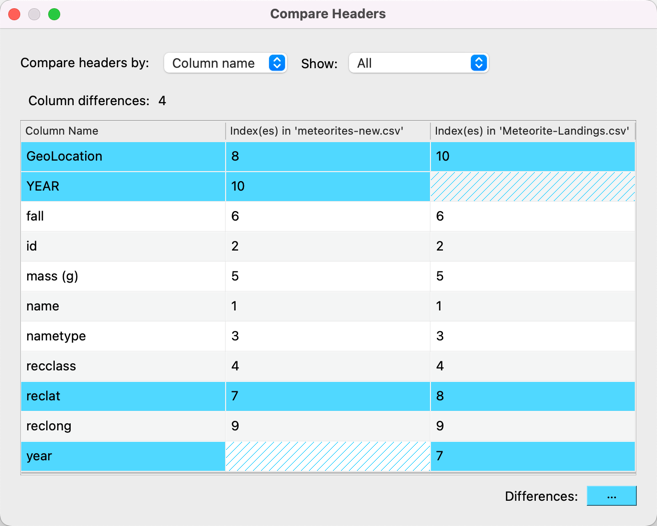Click the hatched empty cell in YEAR row
The height and width of the screenshot is (526, 657).
[x=532, y=186]
